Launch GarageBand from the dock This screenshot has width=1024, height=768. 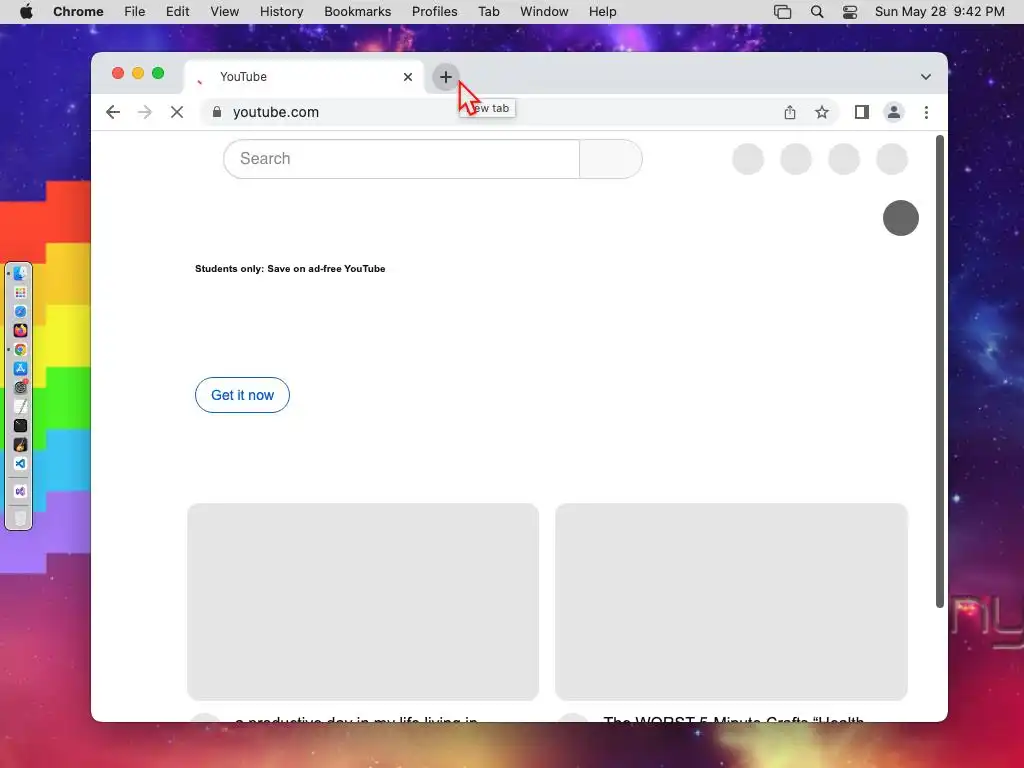[x=20, y=445]
